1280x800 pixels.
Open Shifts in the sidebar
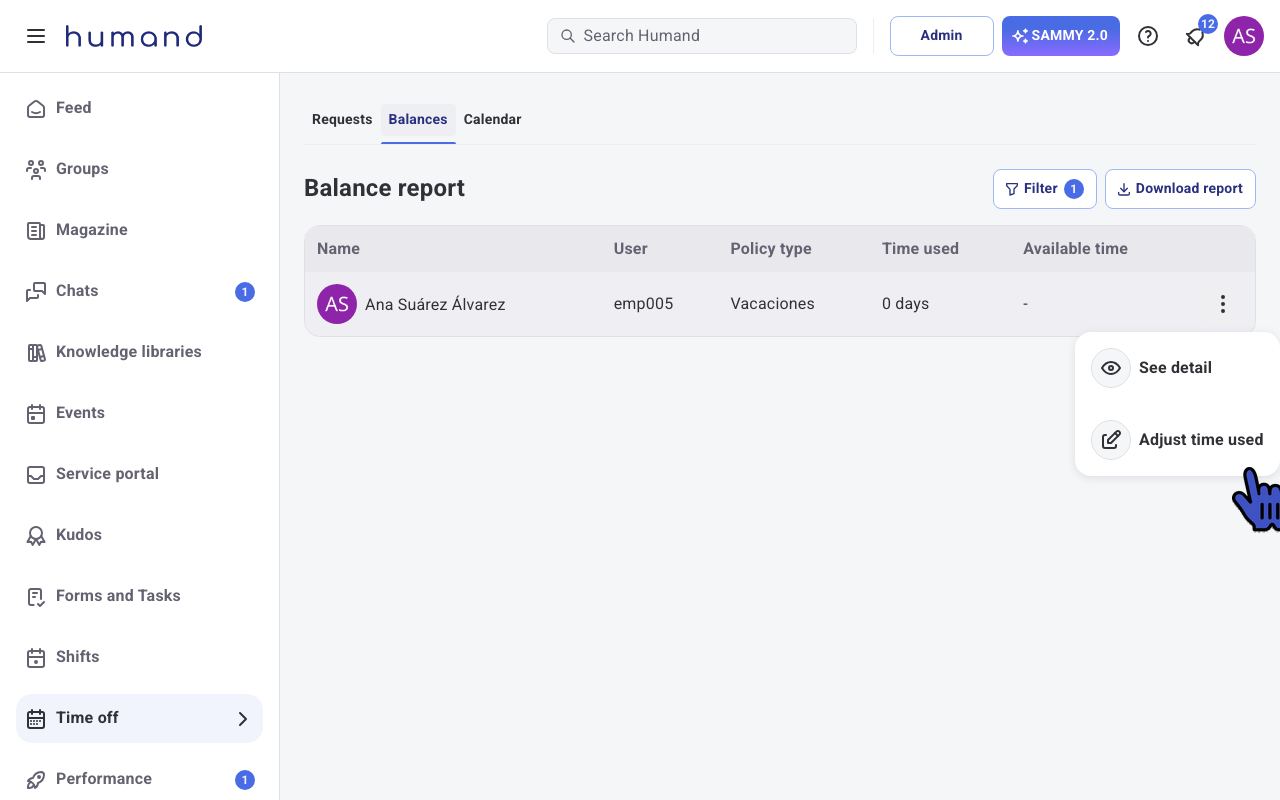[x=139, y=657]
